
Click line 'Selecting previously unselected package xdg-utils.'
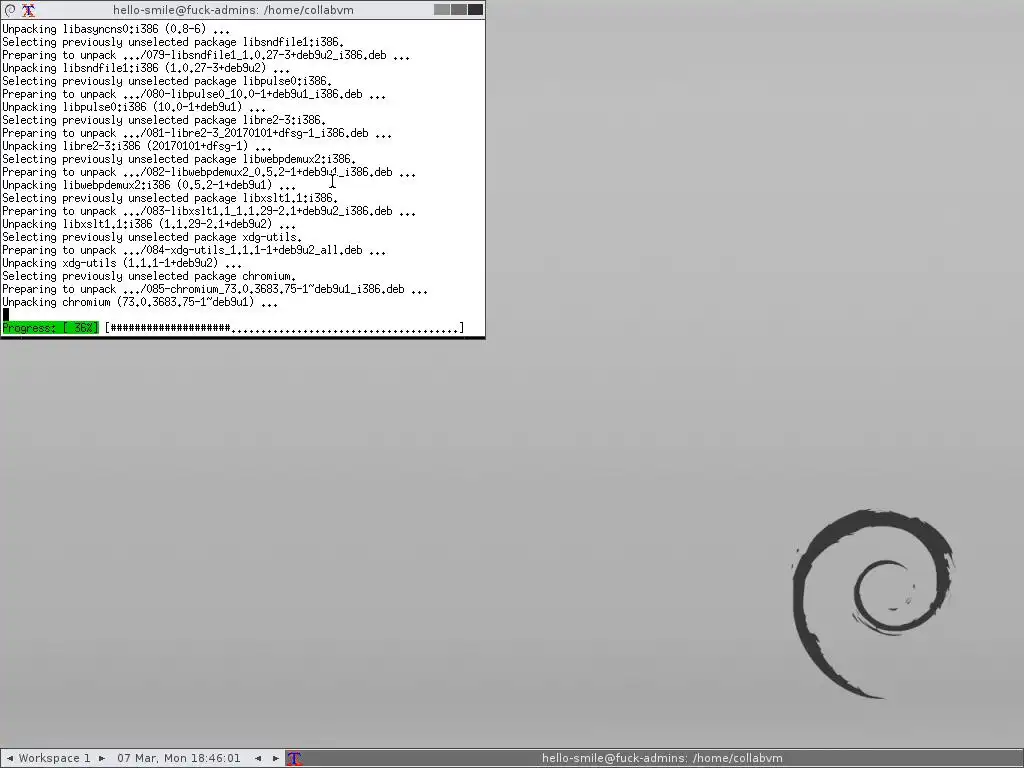tap(152, 237)
